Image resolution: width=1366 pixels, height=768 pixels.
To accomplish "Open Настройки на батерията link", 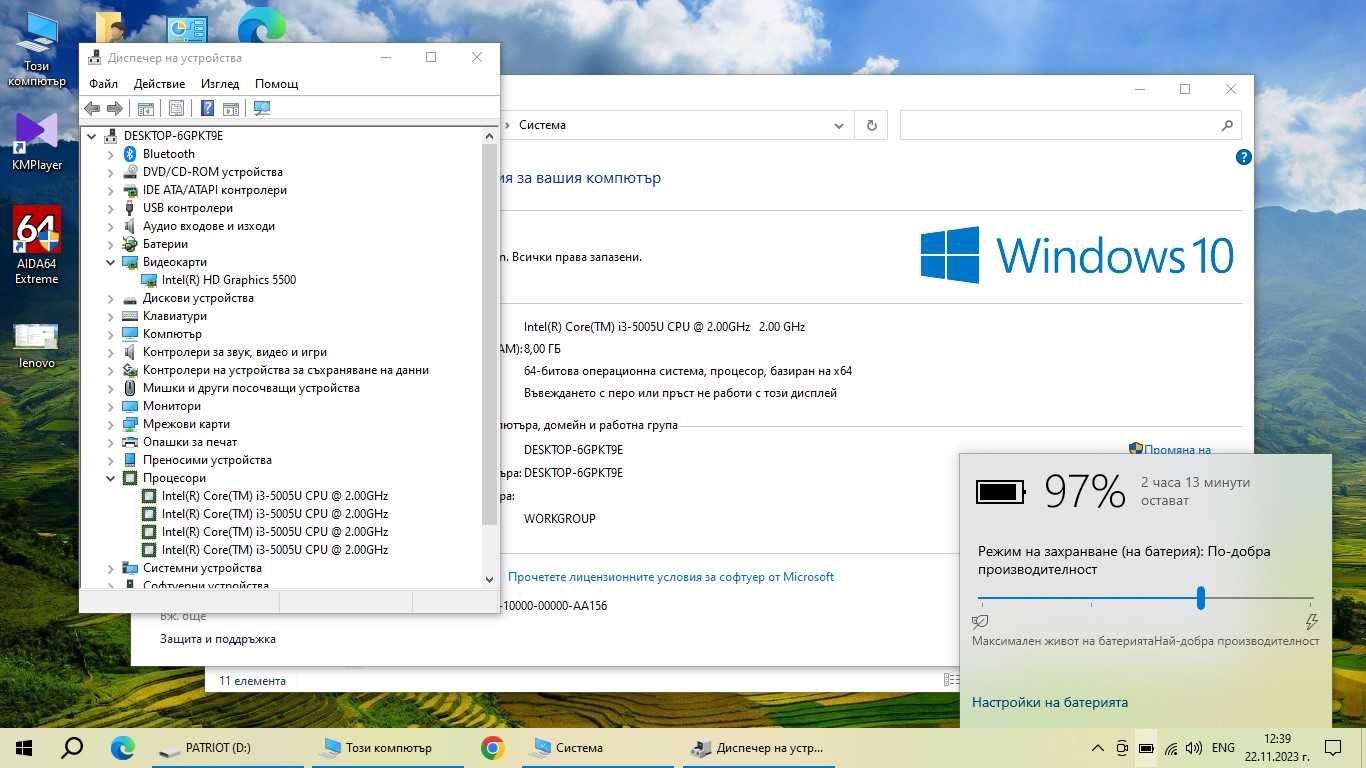I will (x=1050, y=702).
